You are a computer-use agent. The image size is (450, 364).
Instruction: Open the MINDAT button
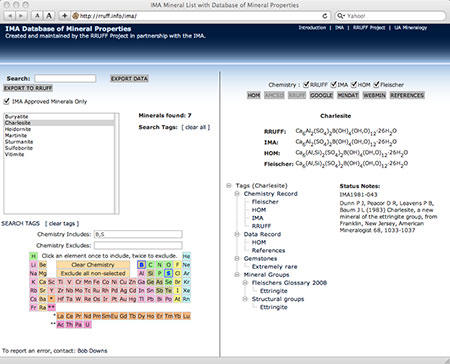[348, 95]
